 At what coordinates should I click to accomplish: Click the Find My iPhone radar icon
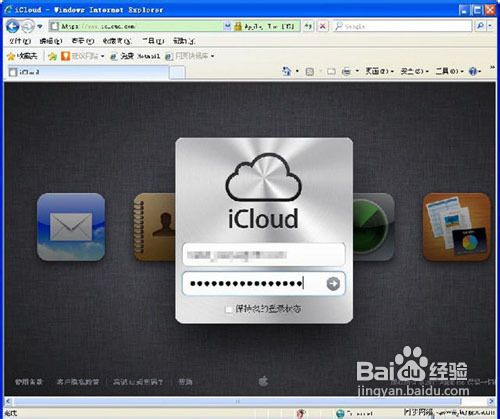point(374,227)
